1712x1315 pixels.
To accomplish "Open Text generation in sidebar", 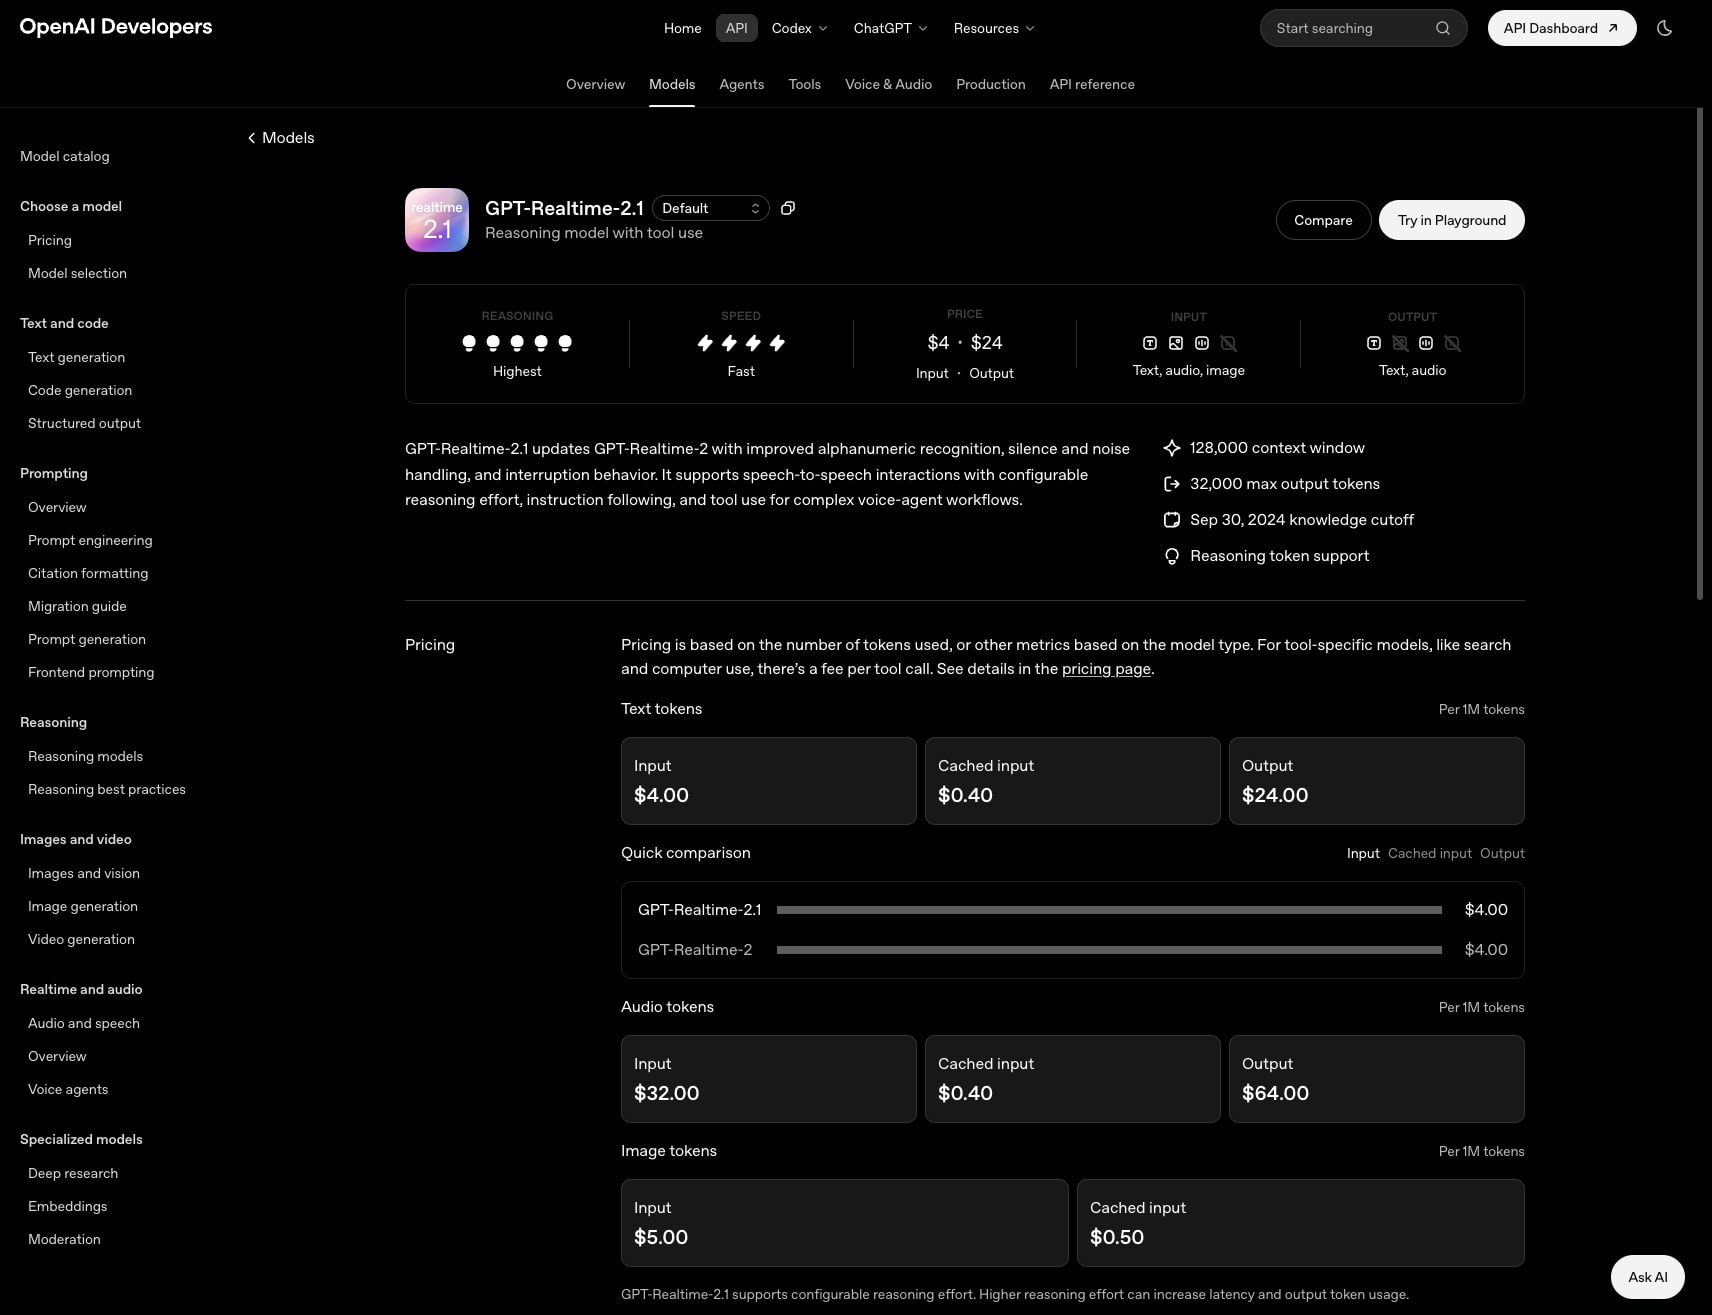I will (x=76, y=357).
